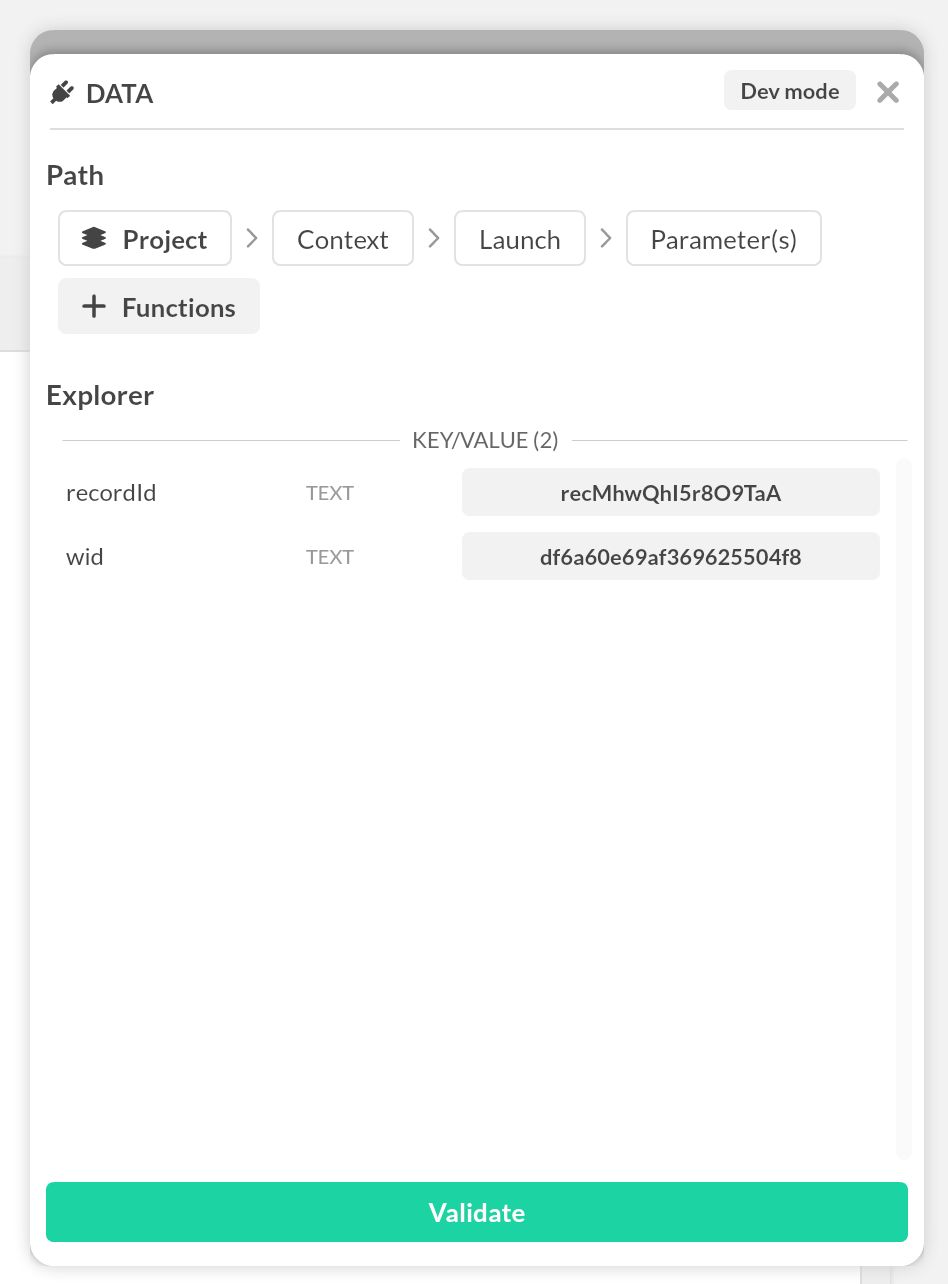Click the chevron before Parameter(s)

point(605,238)
